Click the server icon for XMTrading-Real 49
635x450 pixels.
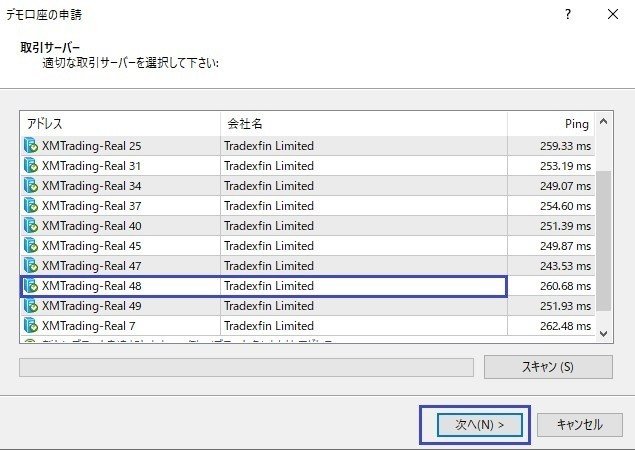[x=31, y=306]
